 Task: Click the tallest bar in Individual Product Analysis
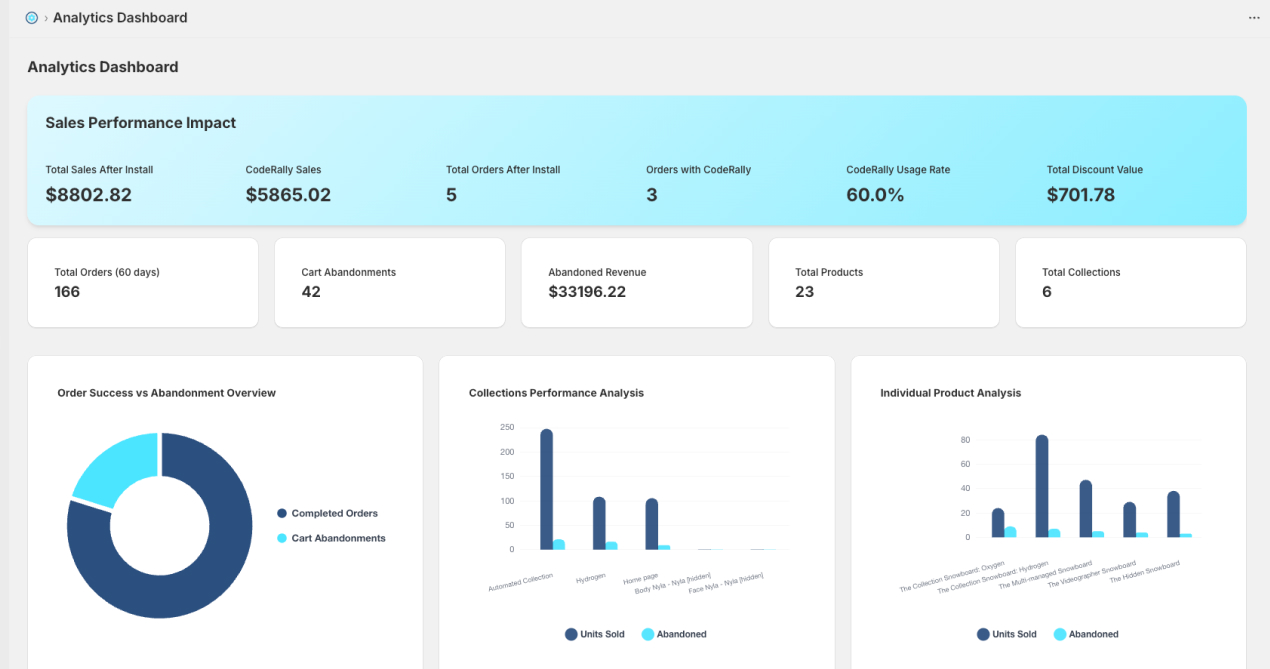pos(1042,487)
